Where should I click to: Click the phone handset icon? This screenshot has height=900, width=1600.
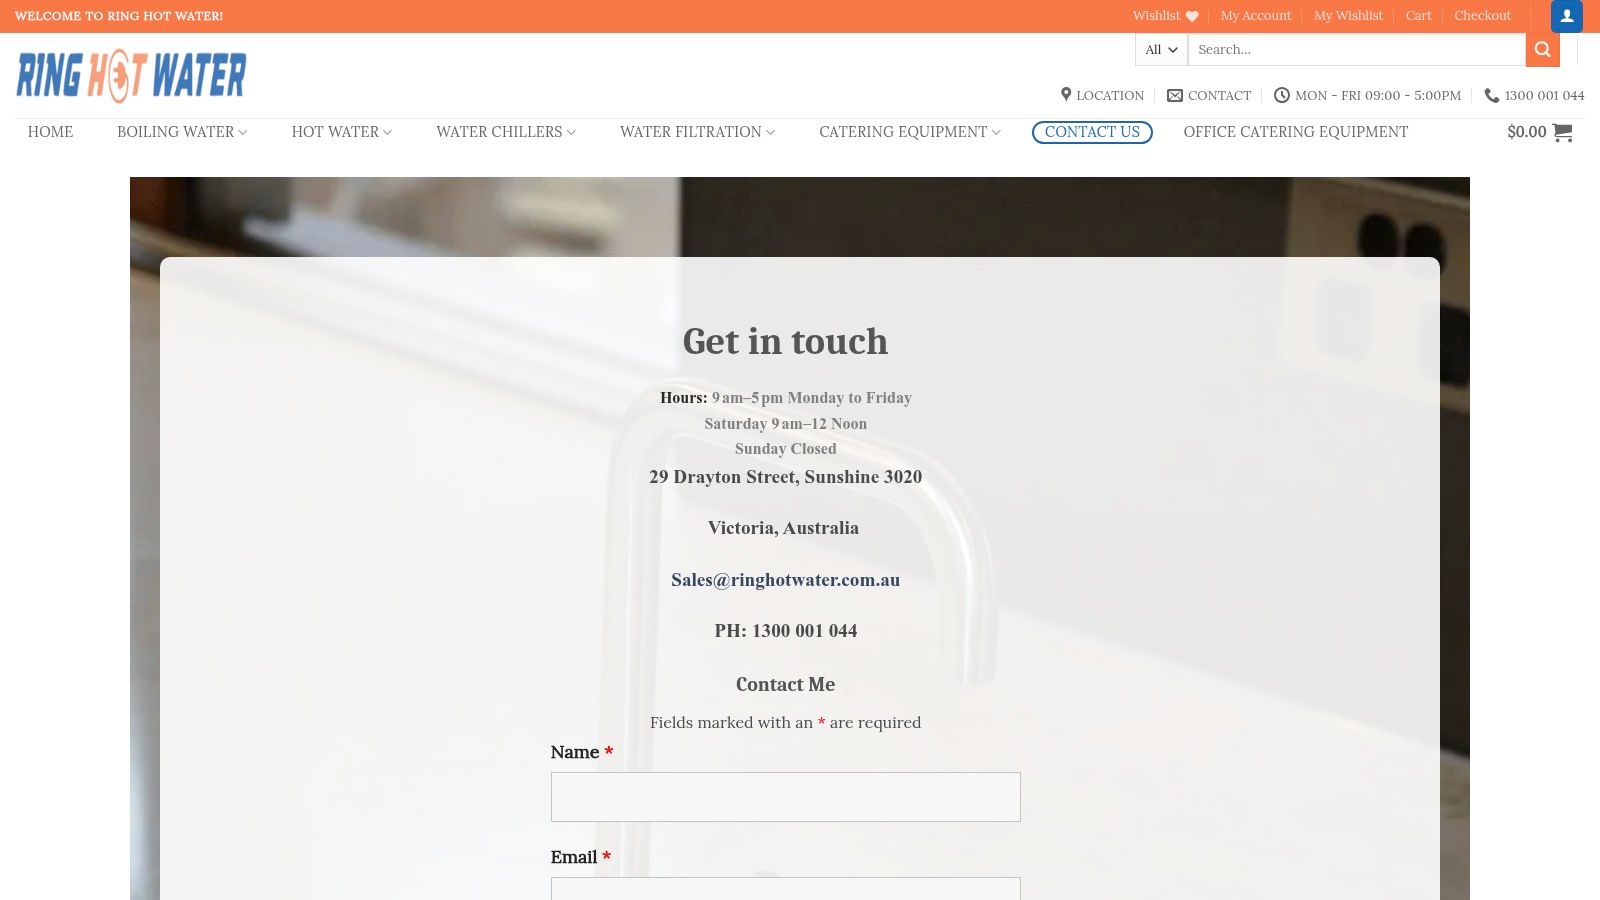tap(1492, 95)
